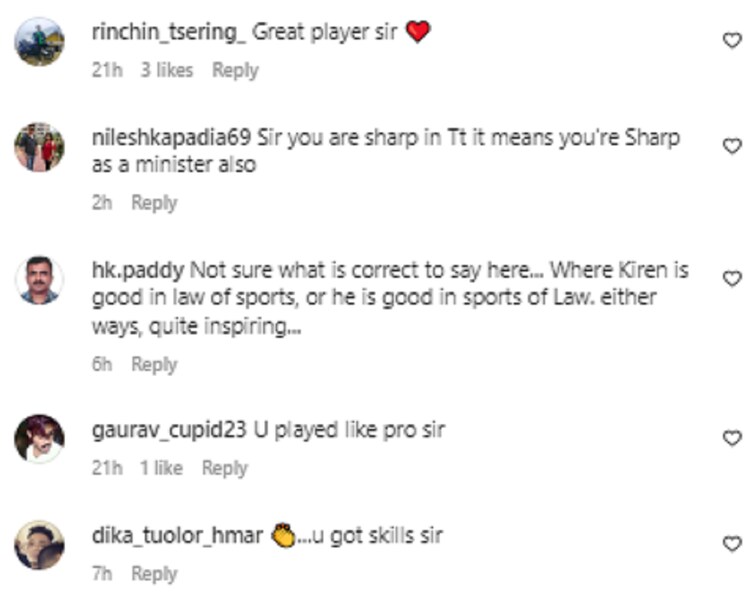This screenshot has height=601, width=750.
Task: Like dika_tuolor_hmar's comment with heart icon
Action: coord(731,544)
